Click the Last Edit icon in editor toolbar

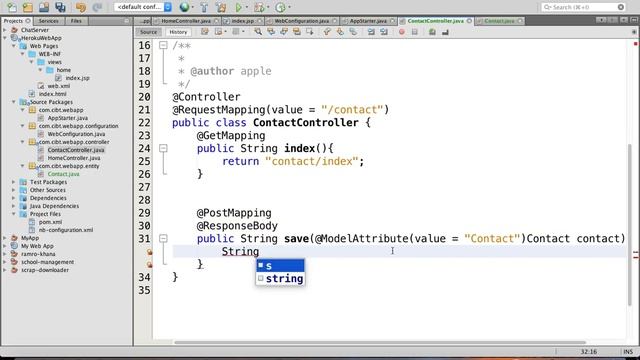204,32
